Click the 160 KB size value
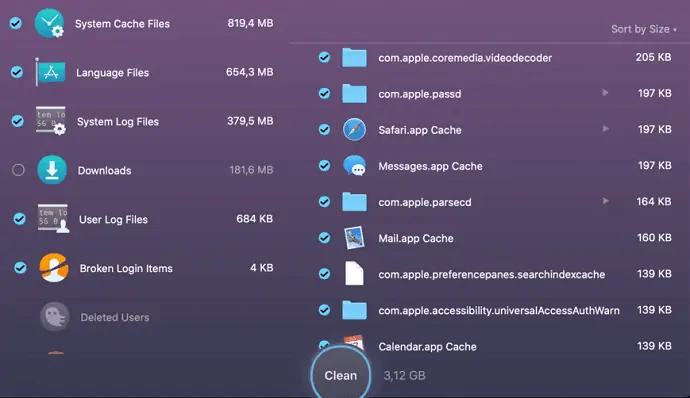 click(654, 237)
